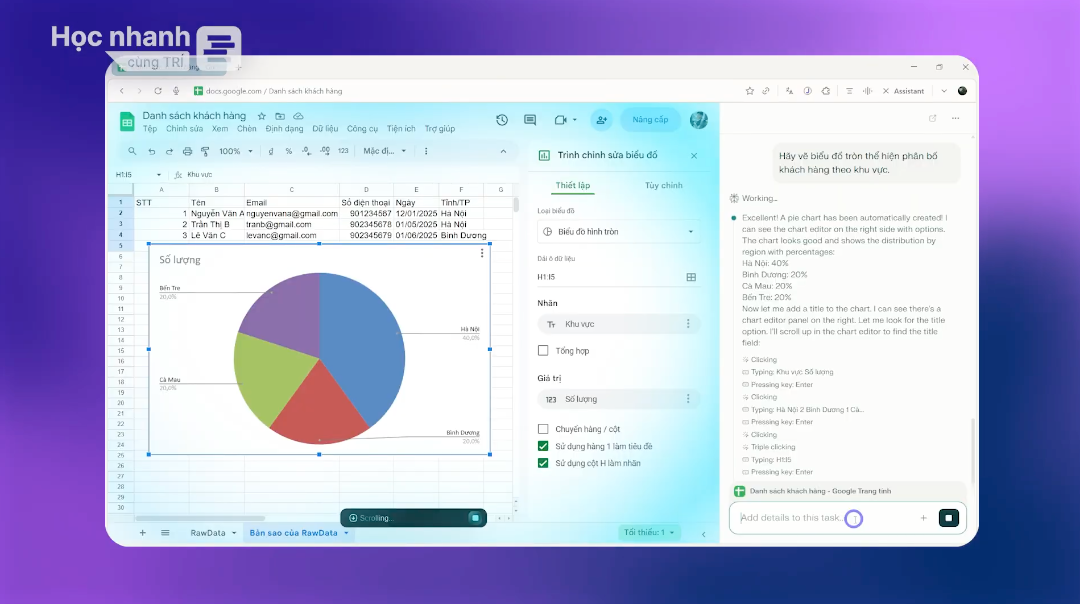Open the all sheets list icon
1080x604 pixels.
(x=165, y=532)
